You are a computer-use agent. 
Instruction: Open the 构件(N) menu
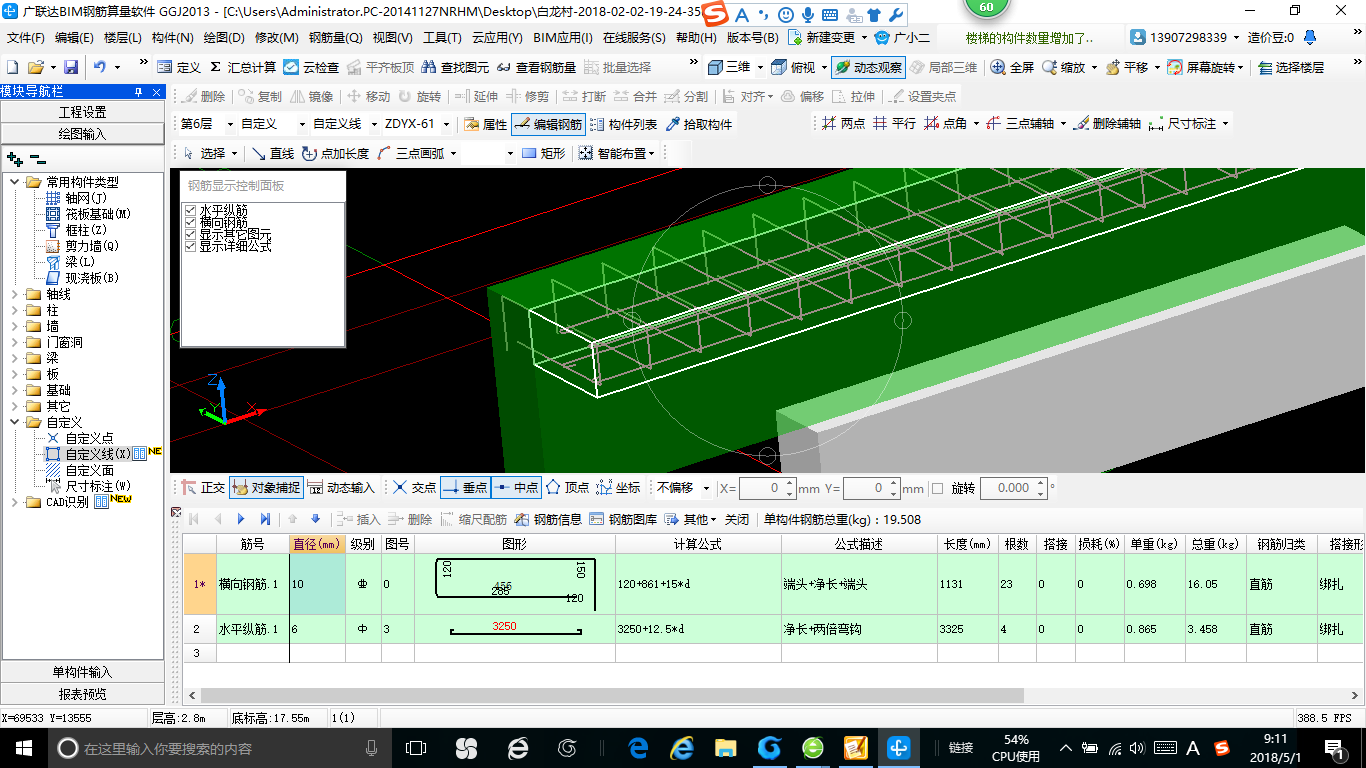172,38
